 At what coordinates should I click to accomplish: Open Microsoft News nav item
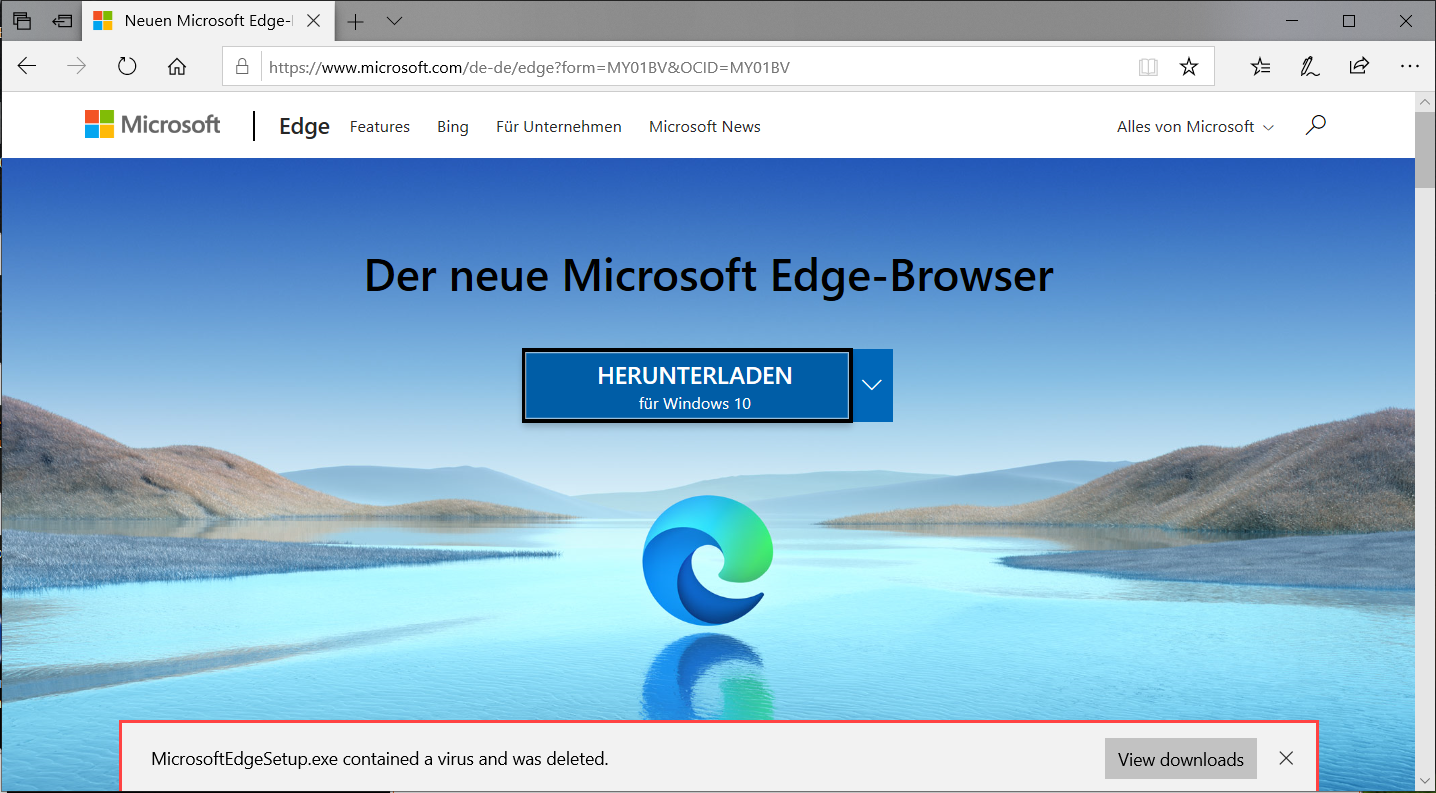(705, 127)
